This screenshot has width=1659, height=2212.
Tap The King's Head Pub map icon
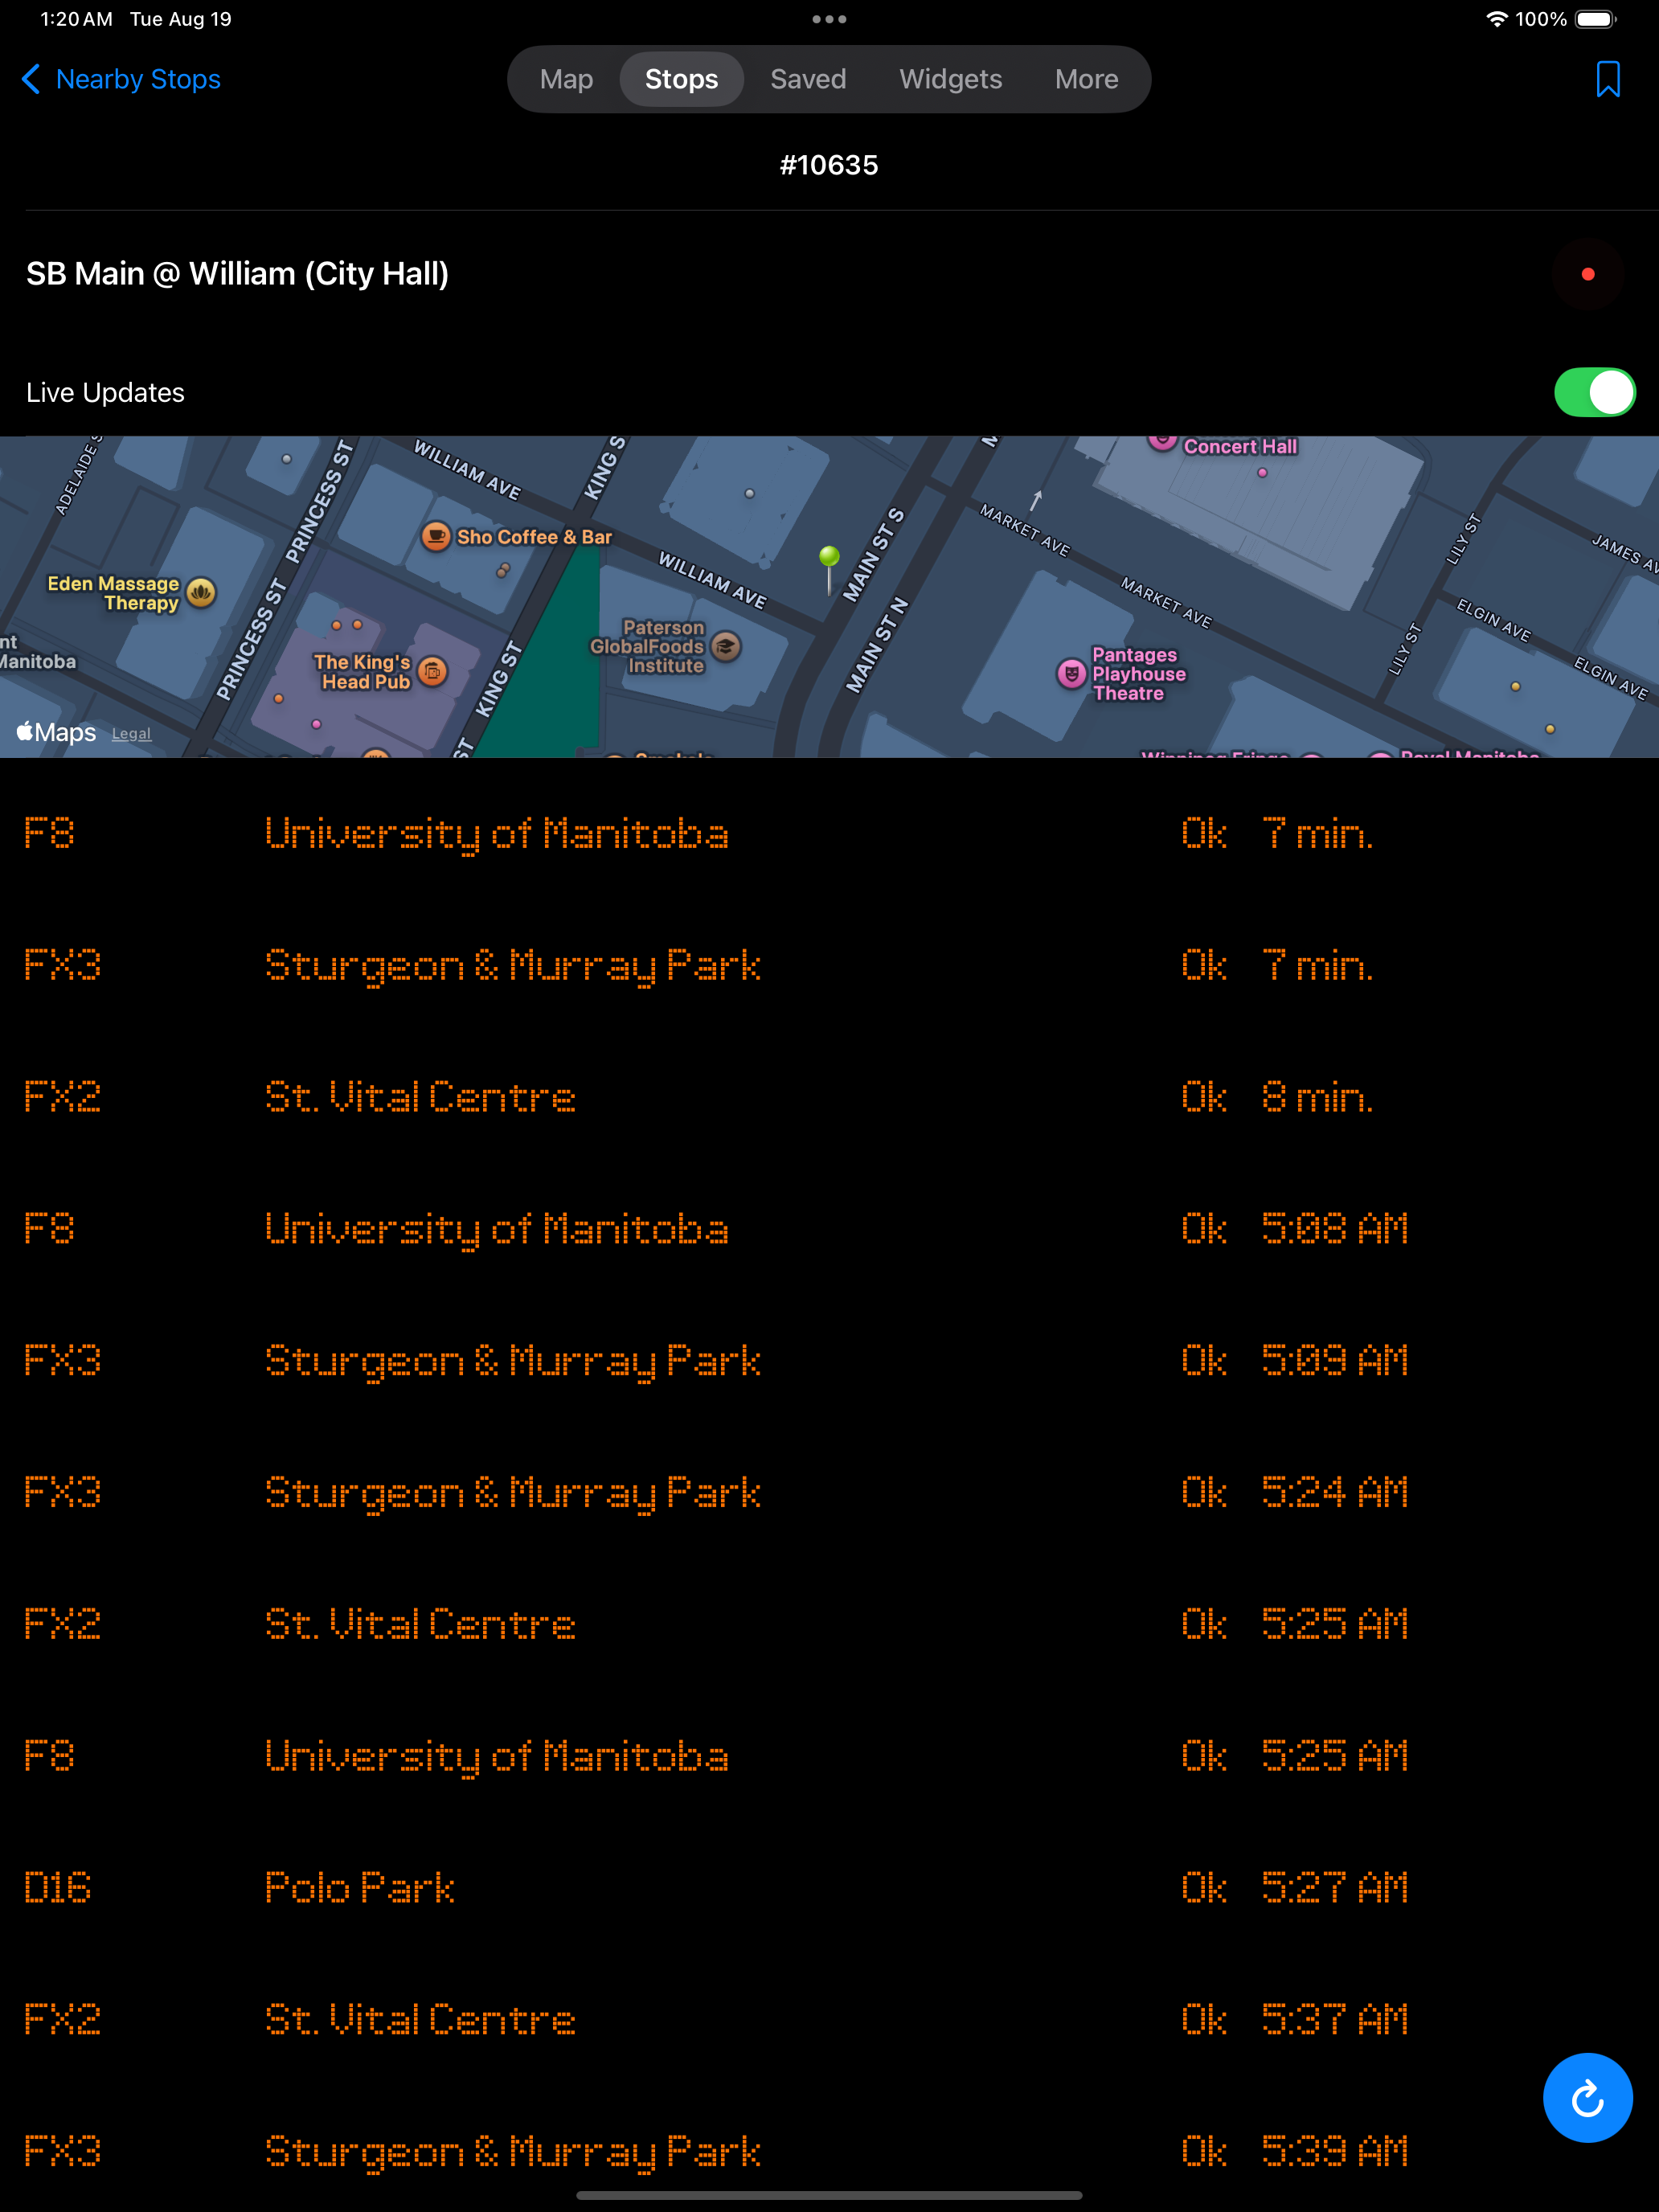click(432, 671)
